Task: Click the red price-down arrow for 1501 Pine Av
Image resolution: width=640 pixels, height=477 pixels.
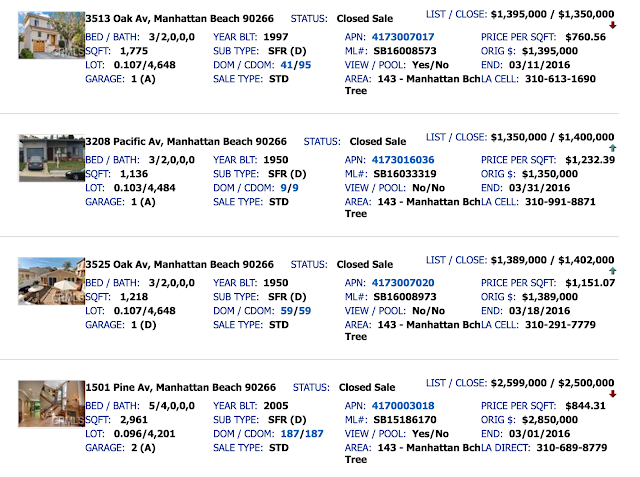Action: pyautogui.click(x=612, y=394)
